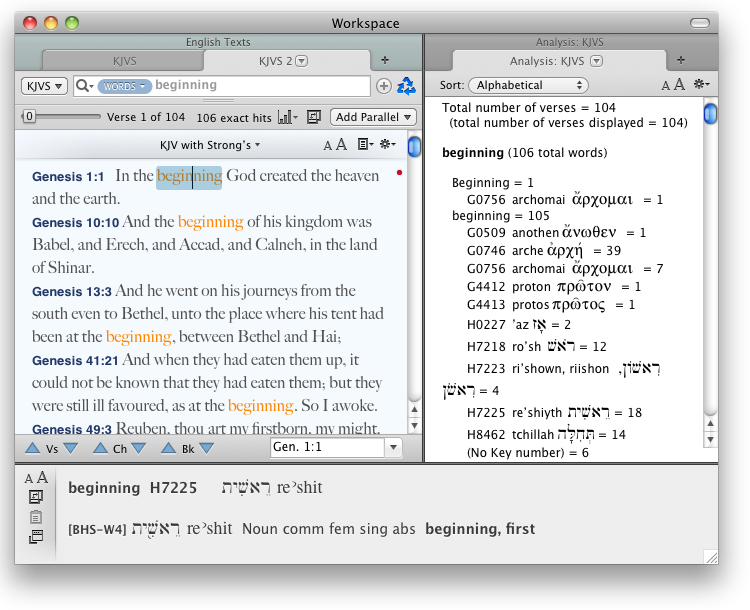Click previous verse up arrow beside Vs
This screenshot has width=750, height=610.
pyautogui.click(x=33, y=449)
